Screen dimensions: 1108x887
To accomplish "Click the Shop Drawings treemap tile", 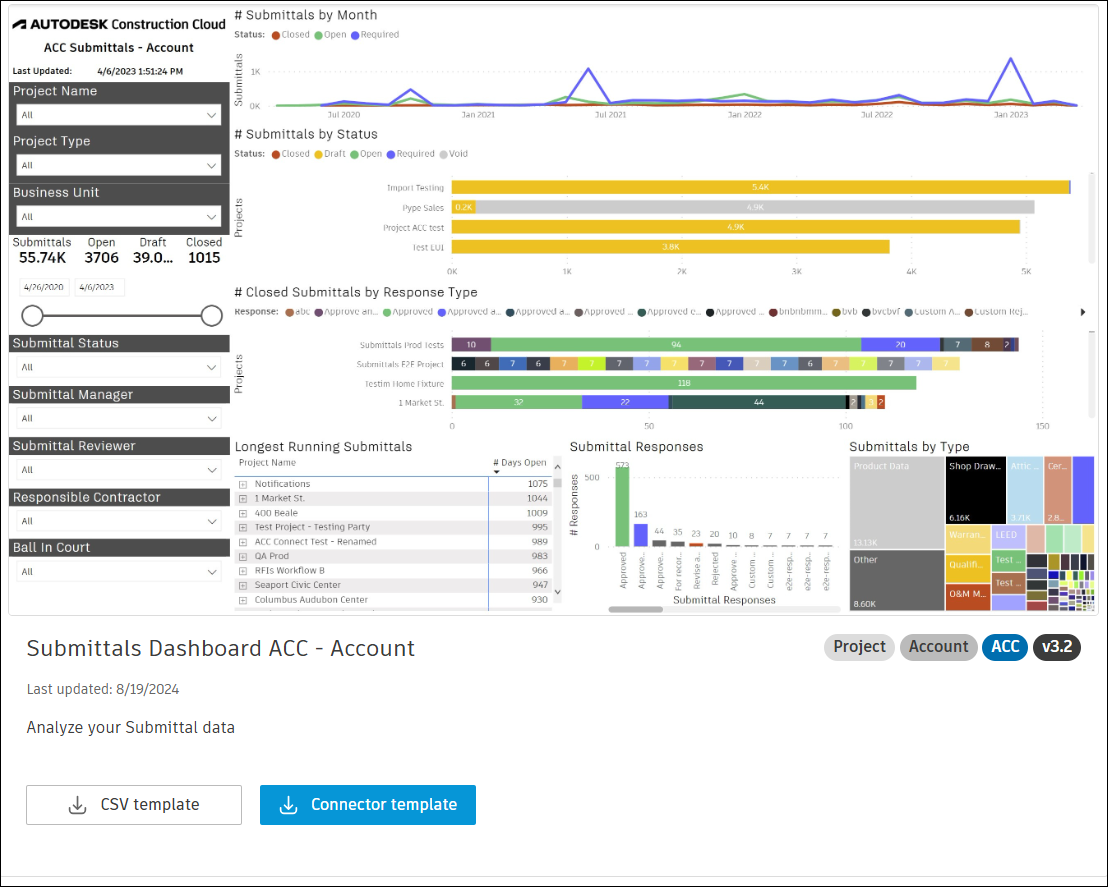I will [x=976, y=491].
